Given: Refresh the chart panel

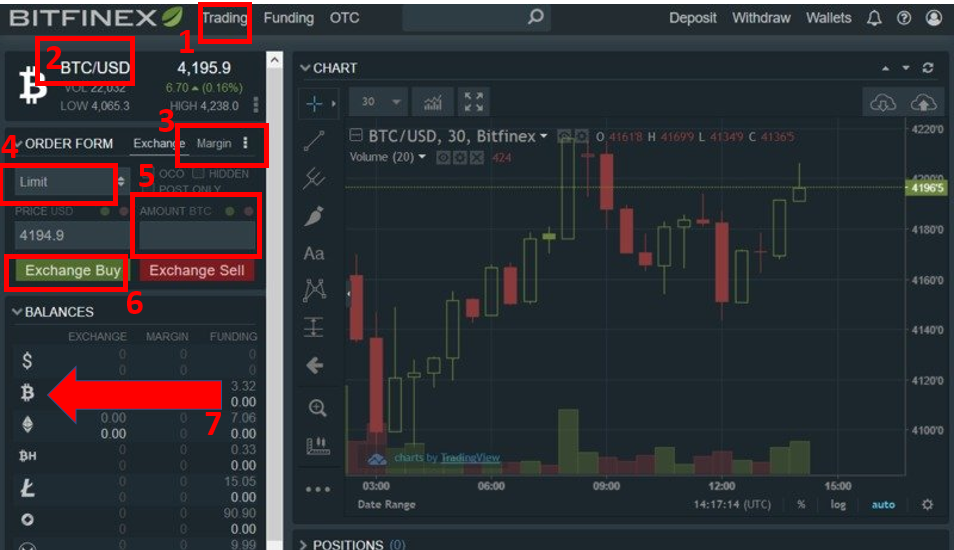Looking at the screenshot, I should 928,68.
